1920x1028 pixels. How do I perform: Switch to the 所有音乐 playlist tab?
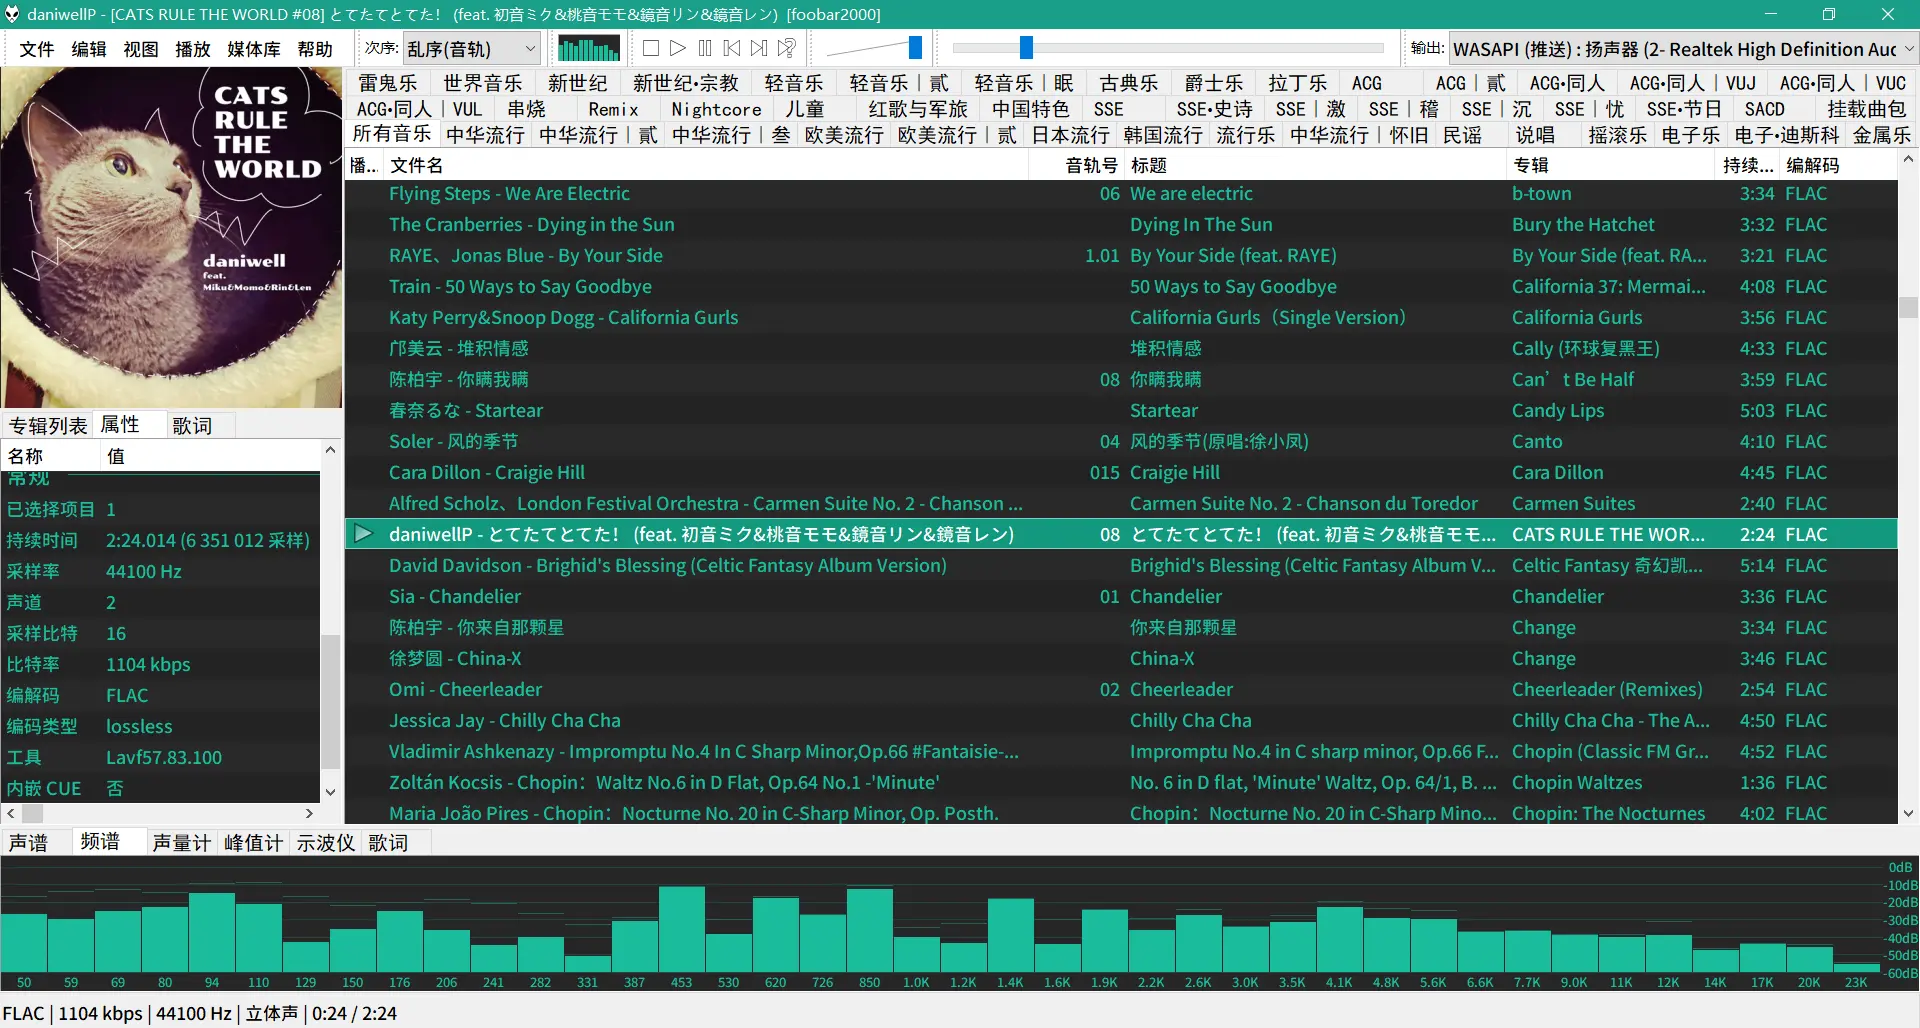(x=392, y=134)
